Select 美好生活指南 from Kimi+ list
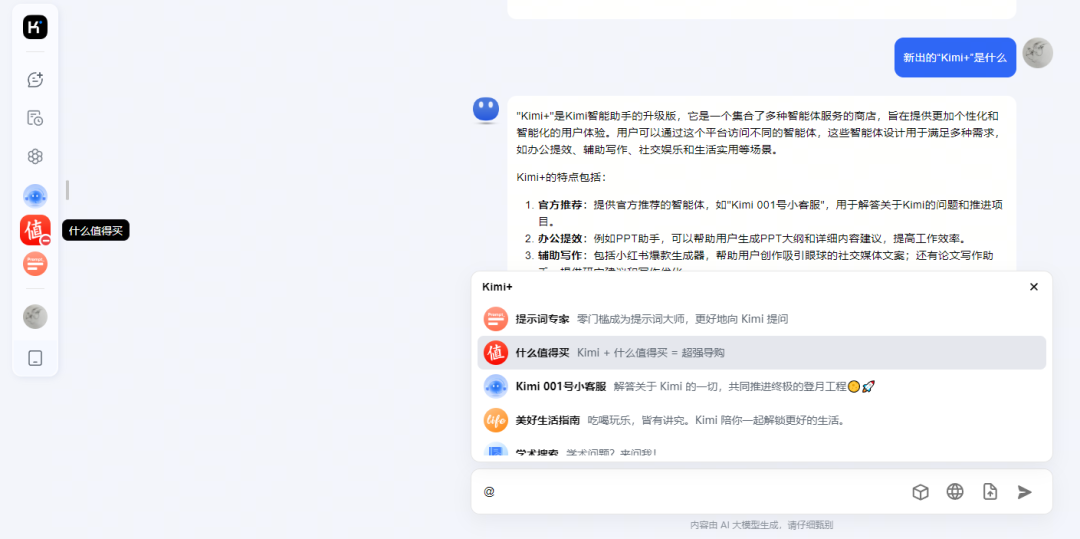 [x=761, y=419]
